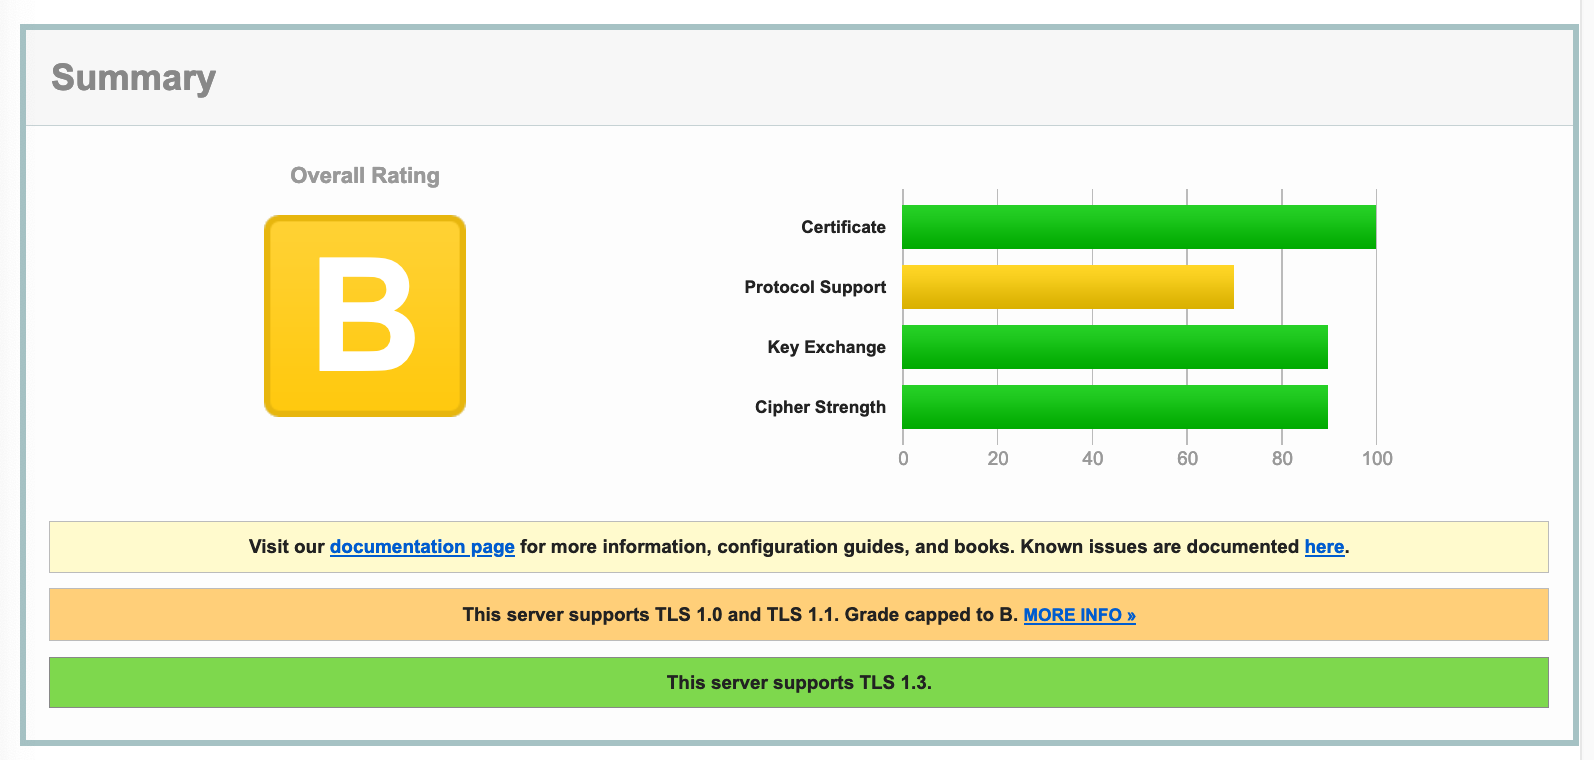
Task: Click the 'This server supports TLS 1.3.' message
Action: [x=799, y=683]
